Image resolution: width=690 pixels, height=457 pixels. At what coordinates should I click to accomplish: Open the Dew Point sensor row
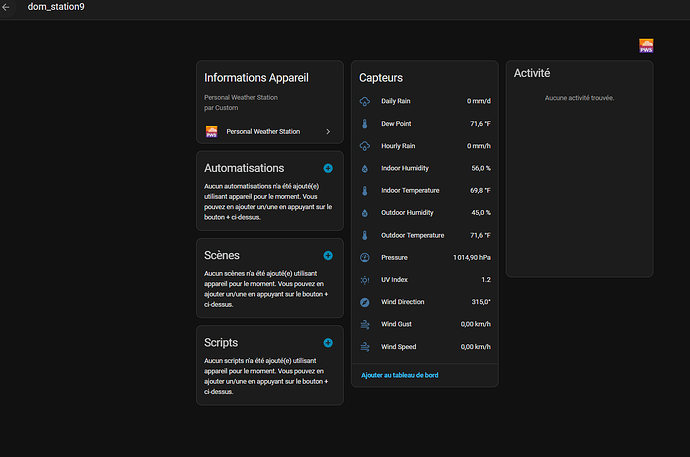(425, 124)
